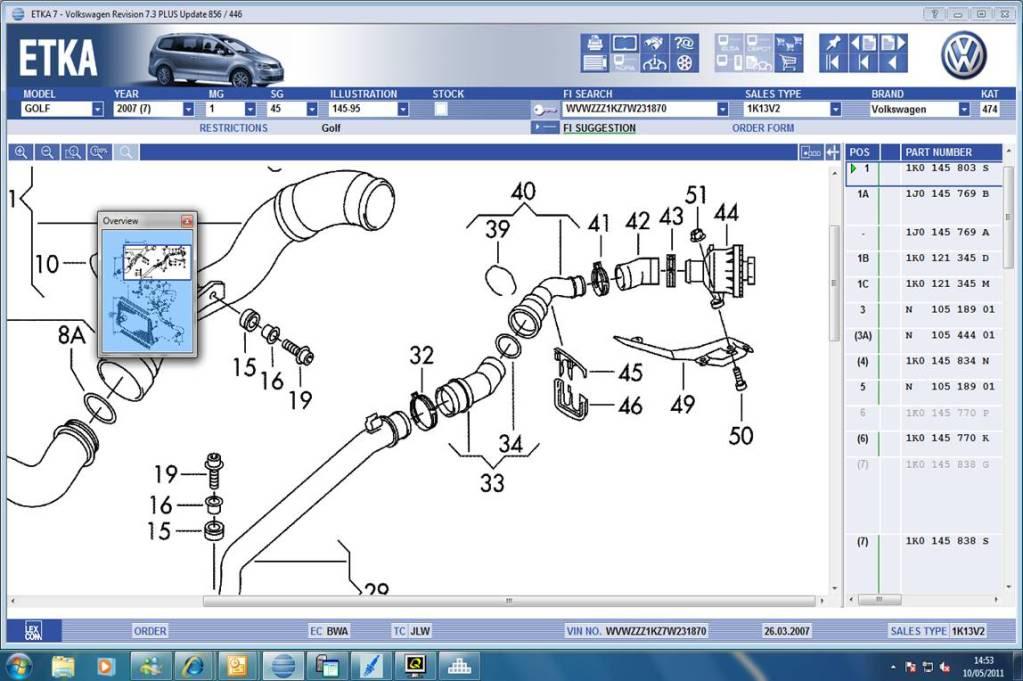This screenshot has width=1023, height=681.
Task: Click the arrow button beside FI SUGGESTION
Action: (544, 127)
